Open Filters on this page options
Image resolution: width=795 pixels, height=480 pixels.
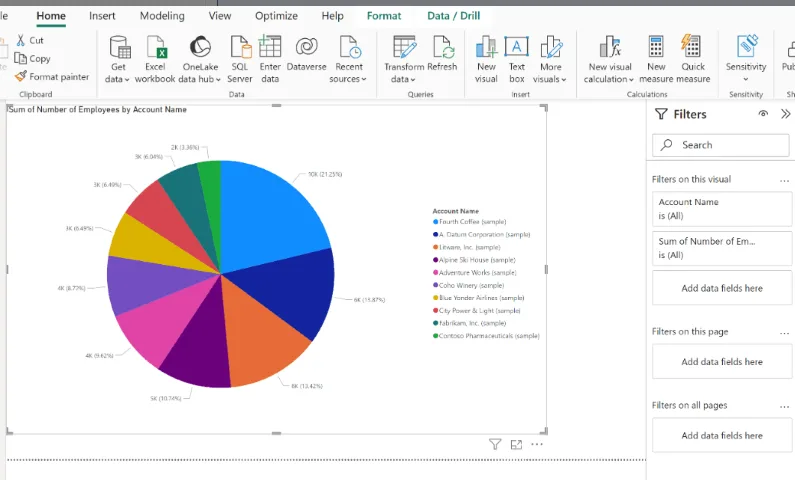[784, 333]
